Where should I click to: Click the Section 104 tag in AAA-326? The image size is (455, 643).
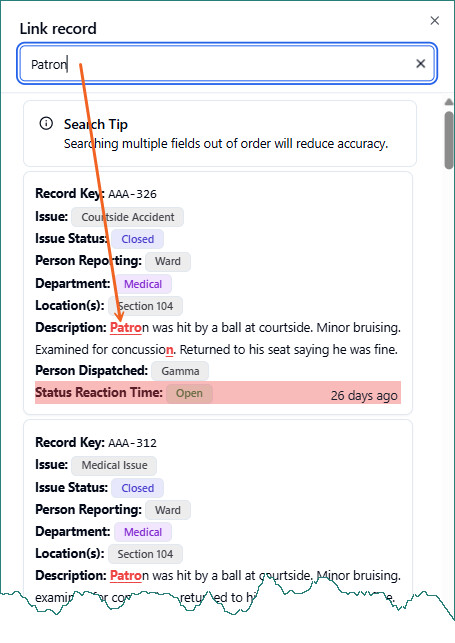coord(146,306)
